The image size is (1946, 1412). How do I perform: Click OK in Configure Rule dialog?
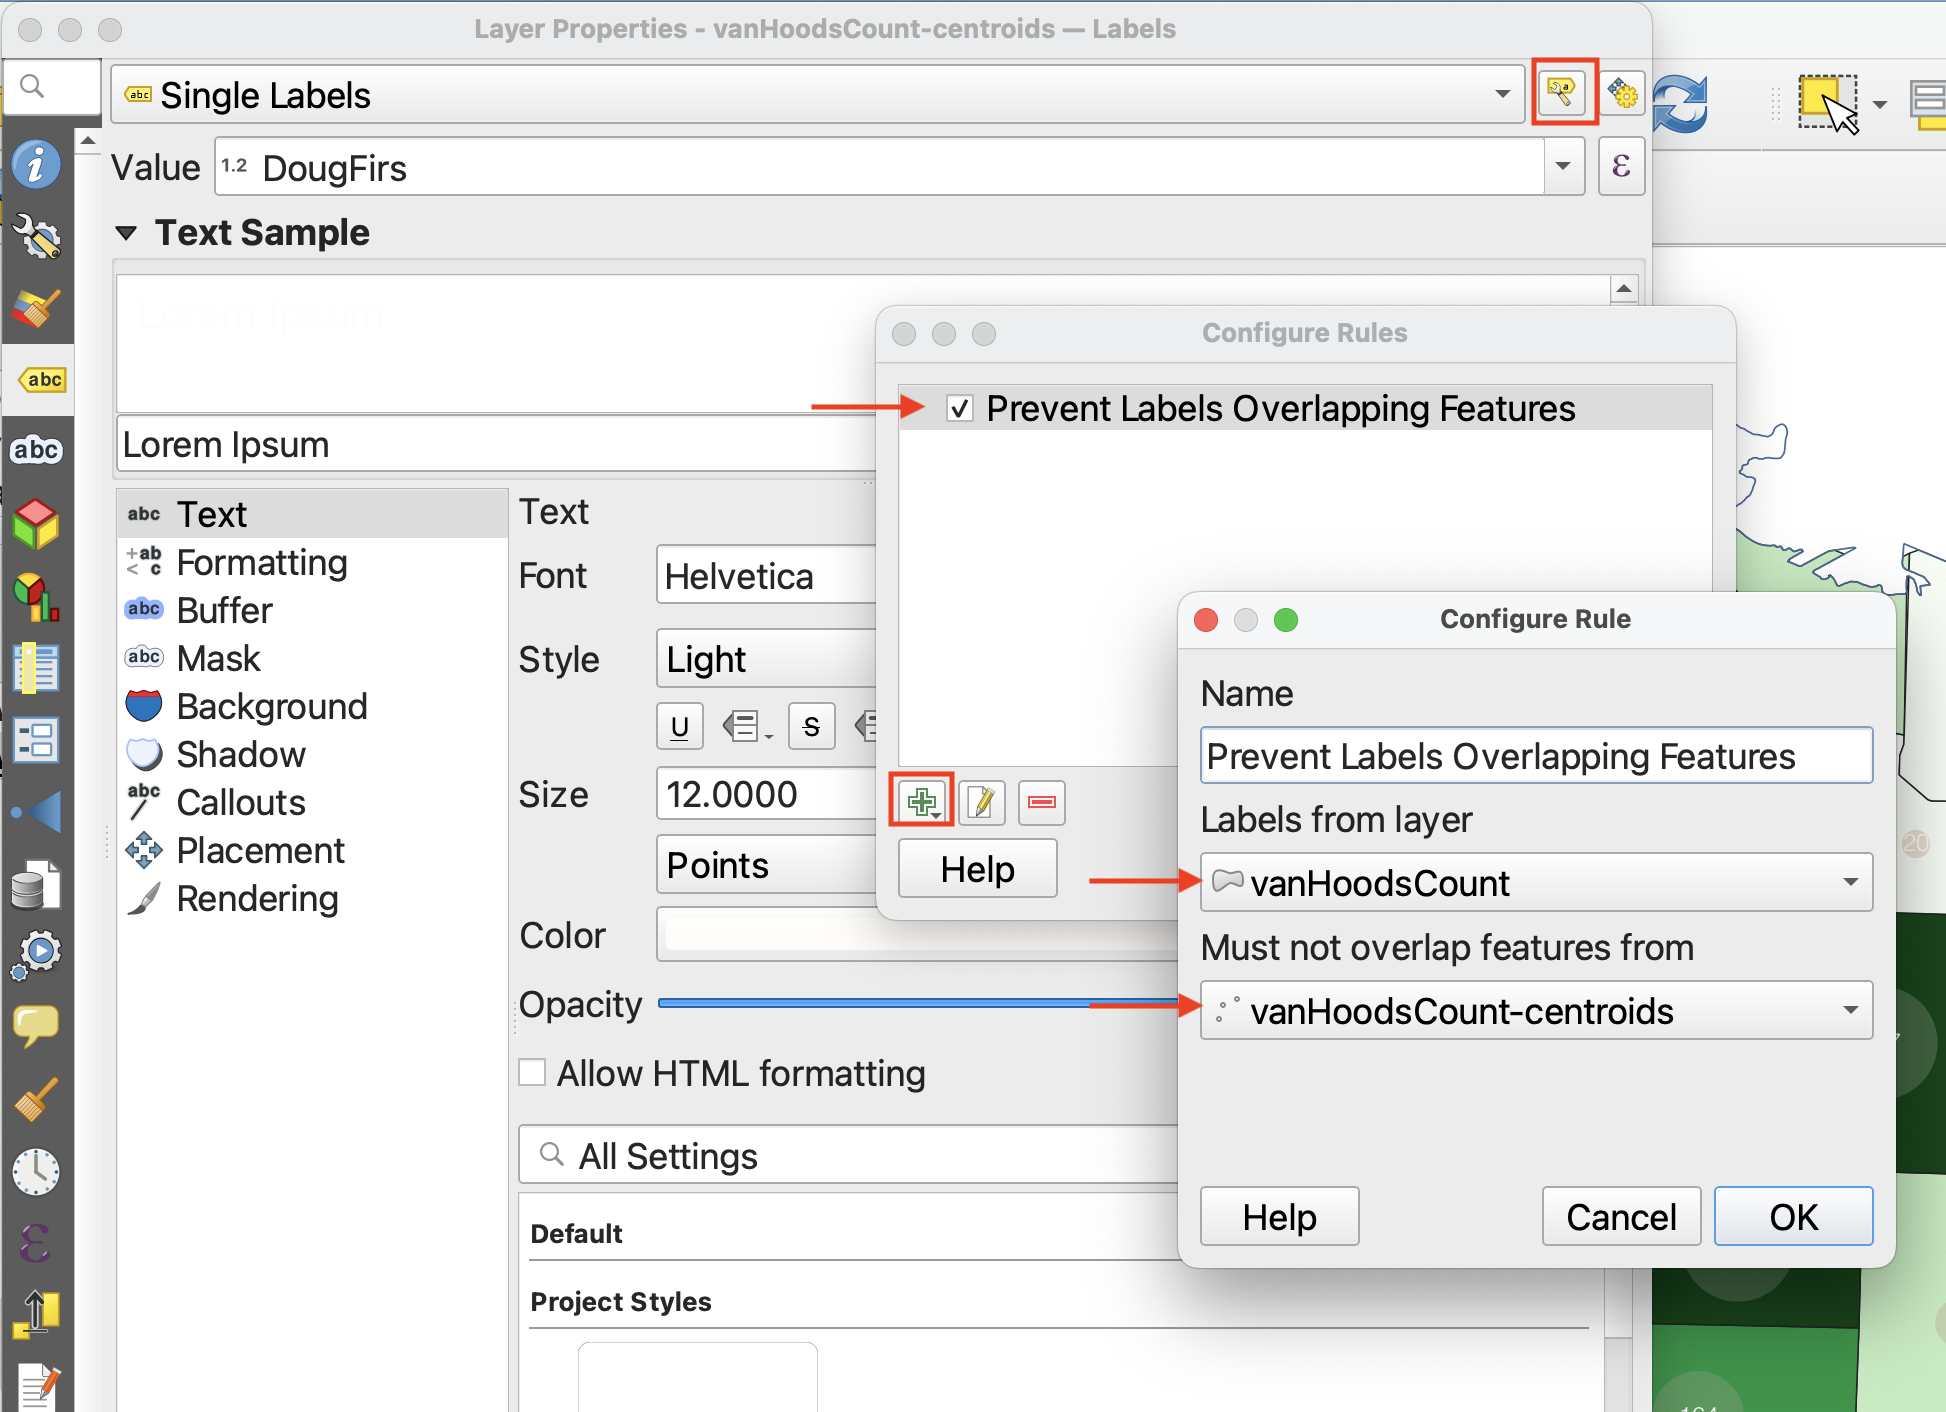pos(1792,1216)
